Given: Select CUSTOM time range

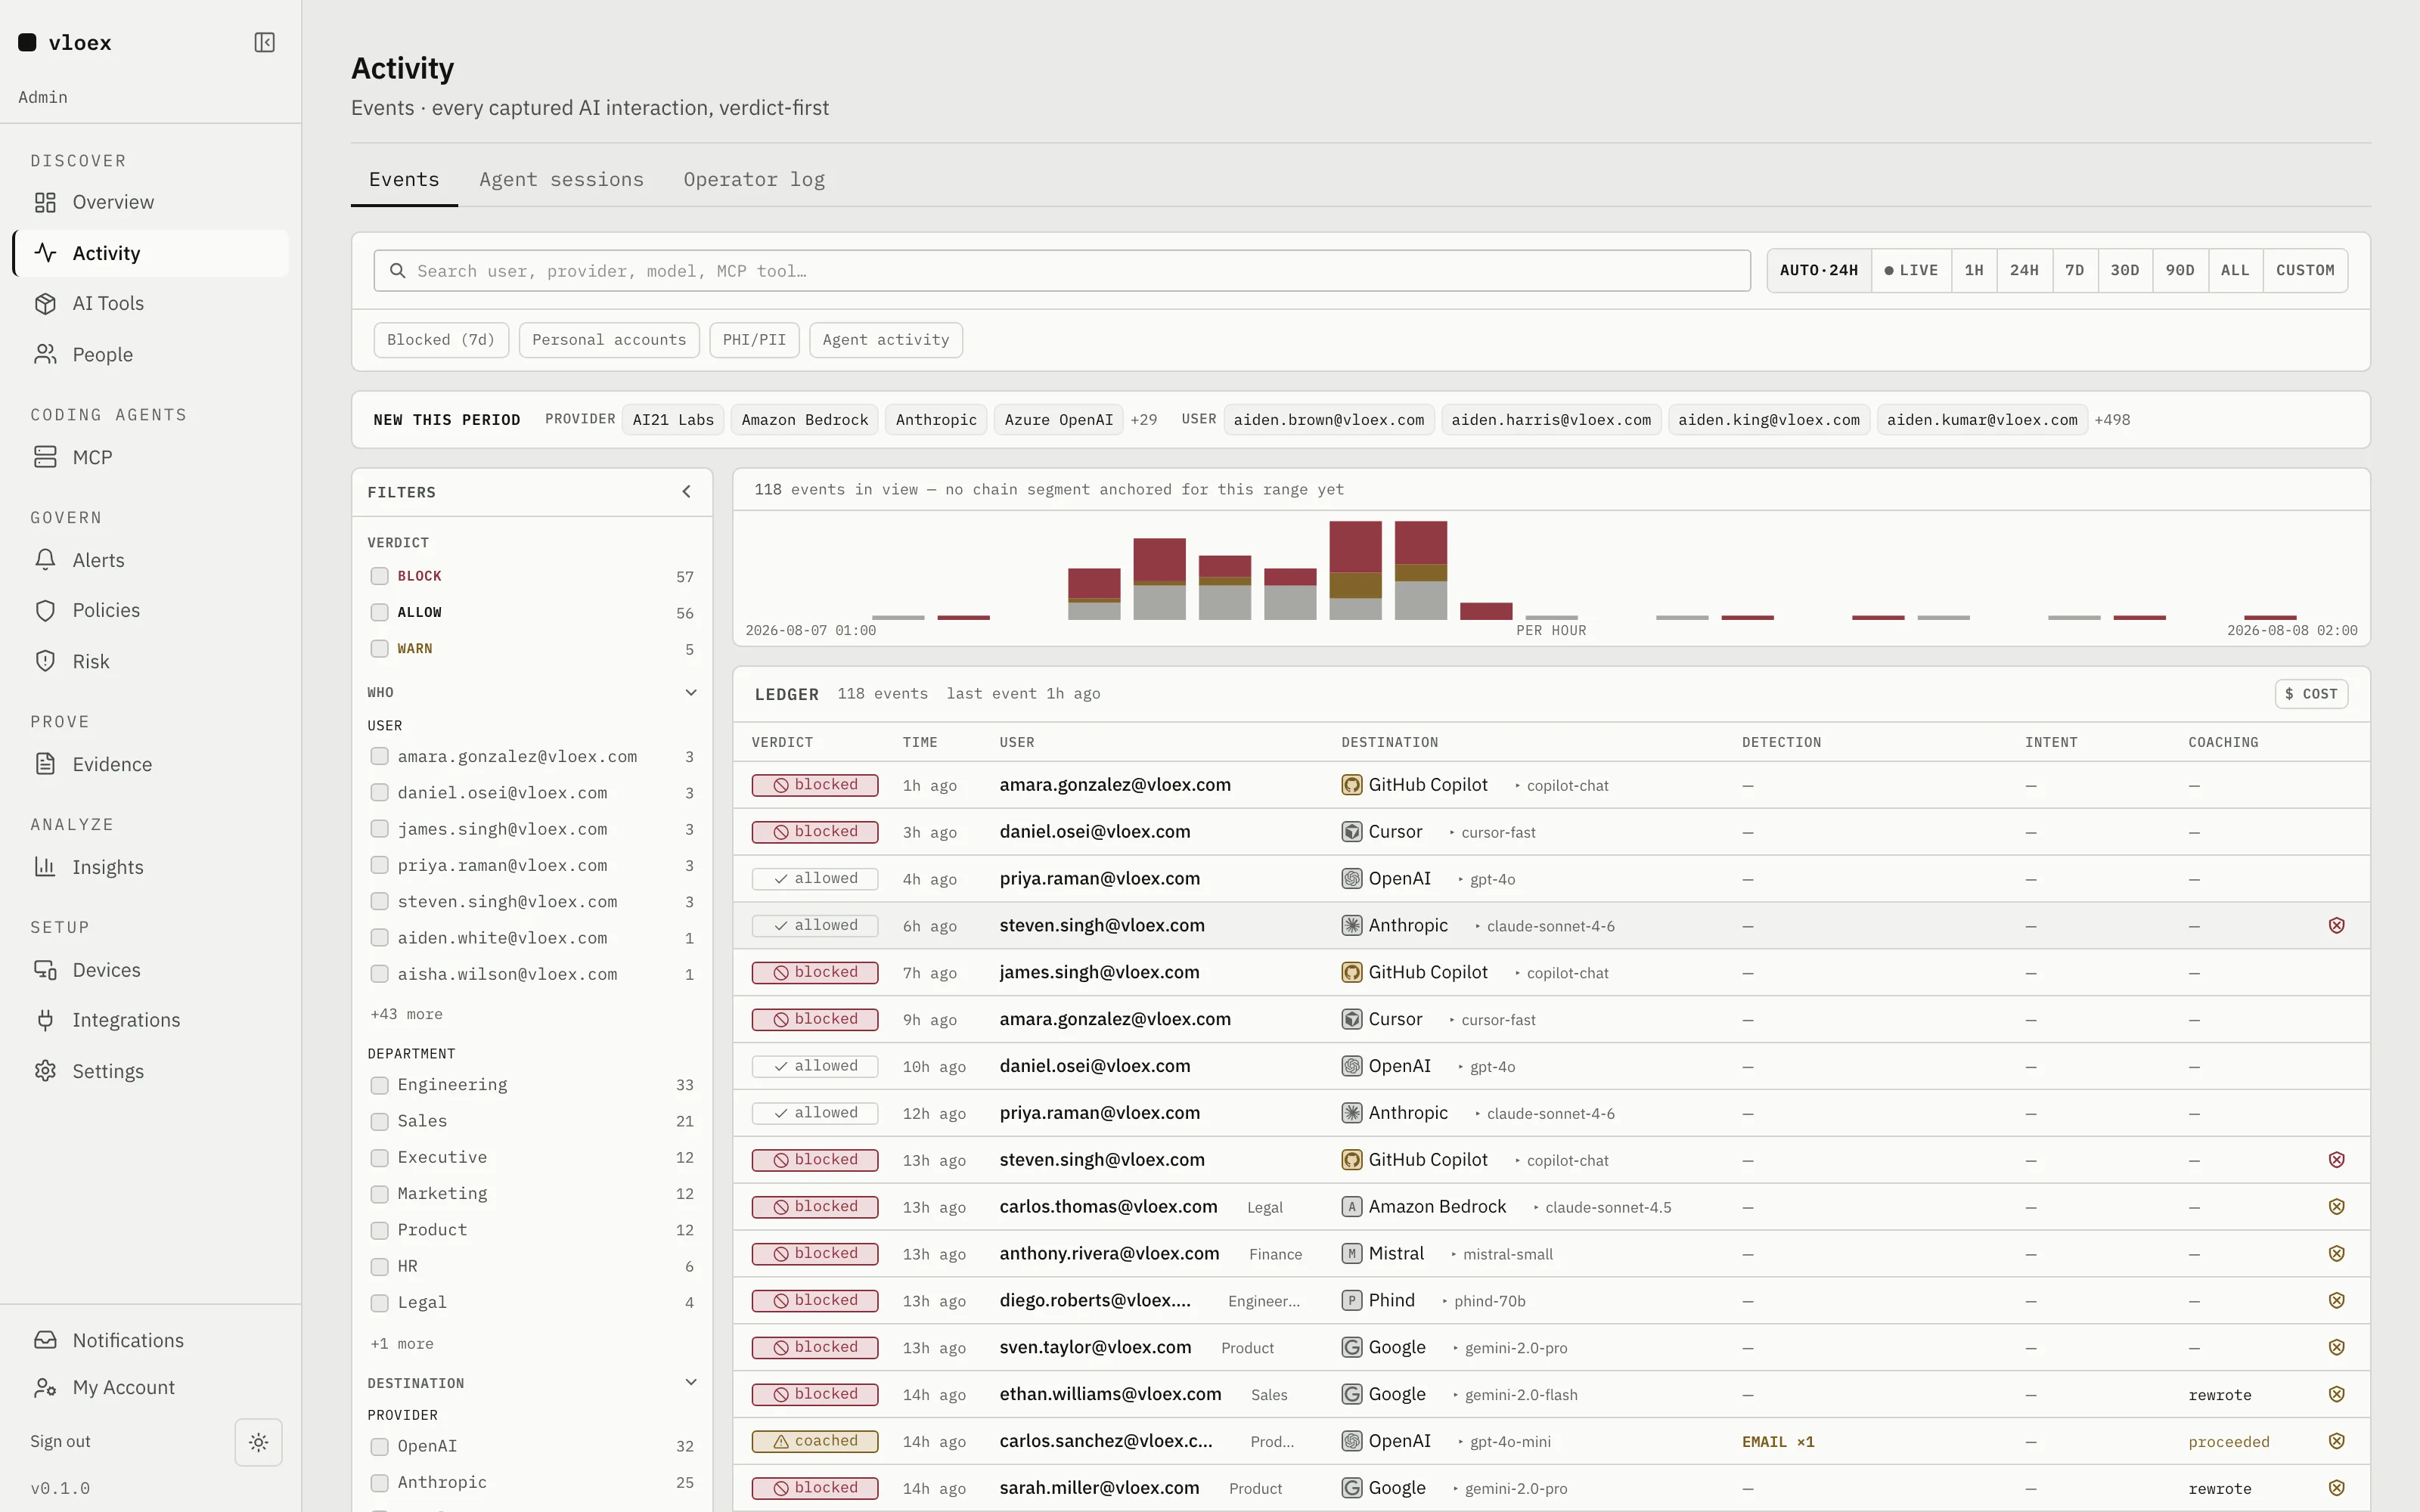Looking at the screenshot, I should 2305,271.
